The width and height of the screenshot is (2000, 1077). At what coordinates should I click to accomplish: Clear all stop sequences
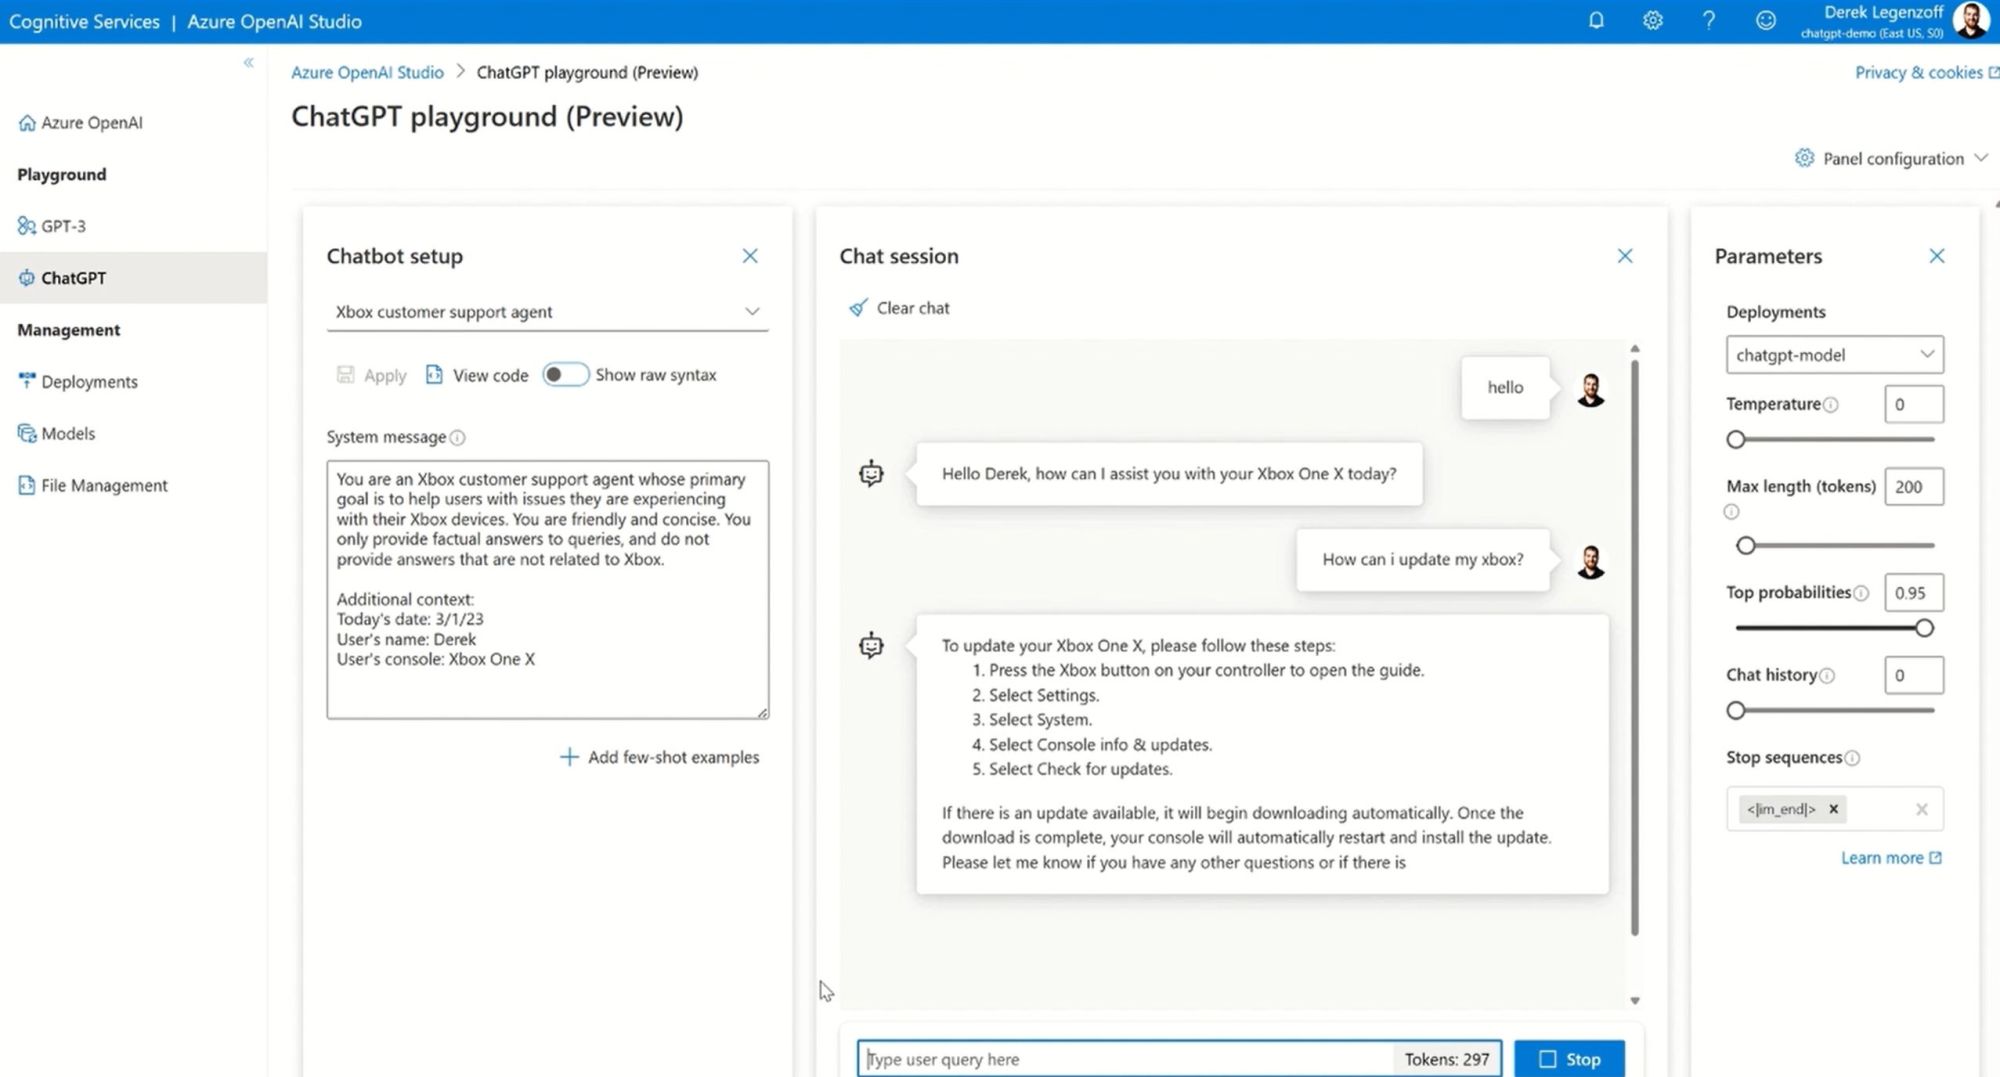(1921, 809)
